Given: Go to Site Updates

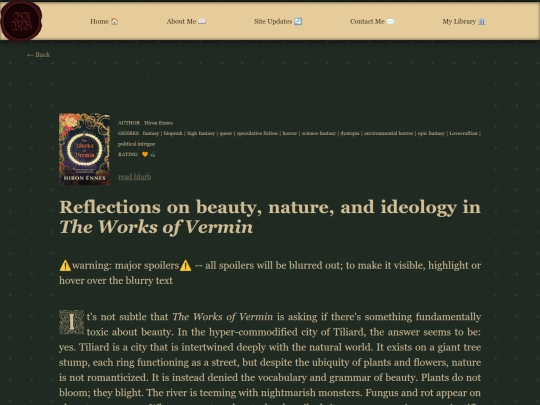Looking at the screenshot, I should [278, 21].
